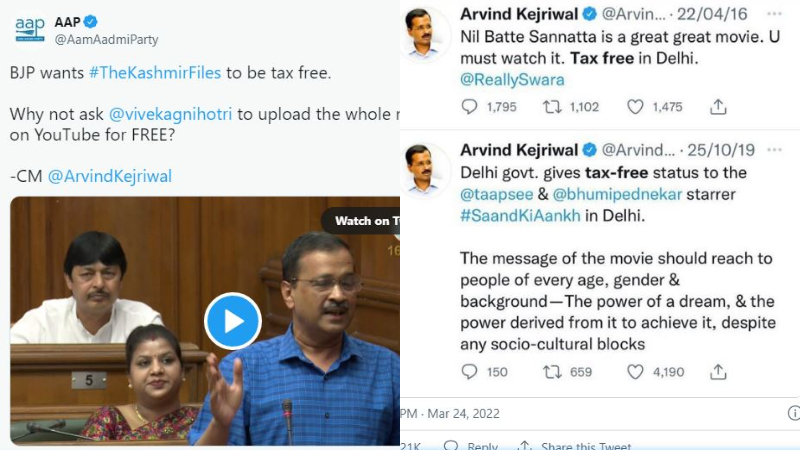Open the #SaandKiAankh hashtag

(520, 216)
